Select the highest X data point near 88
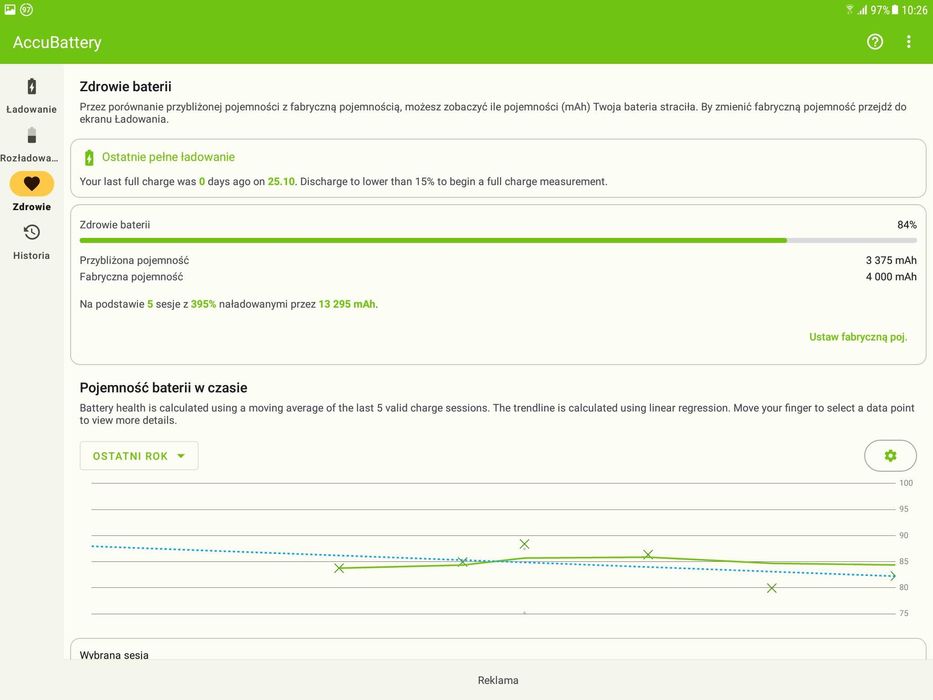The height and width of the screenshot is (700, 933). pyautogui.click(x=524, y=544)
